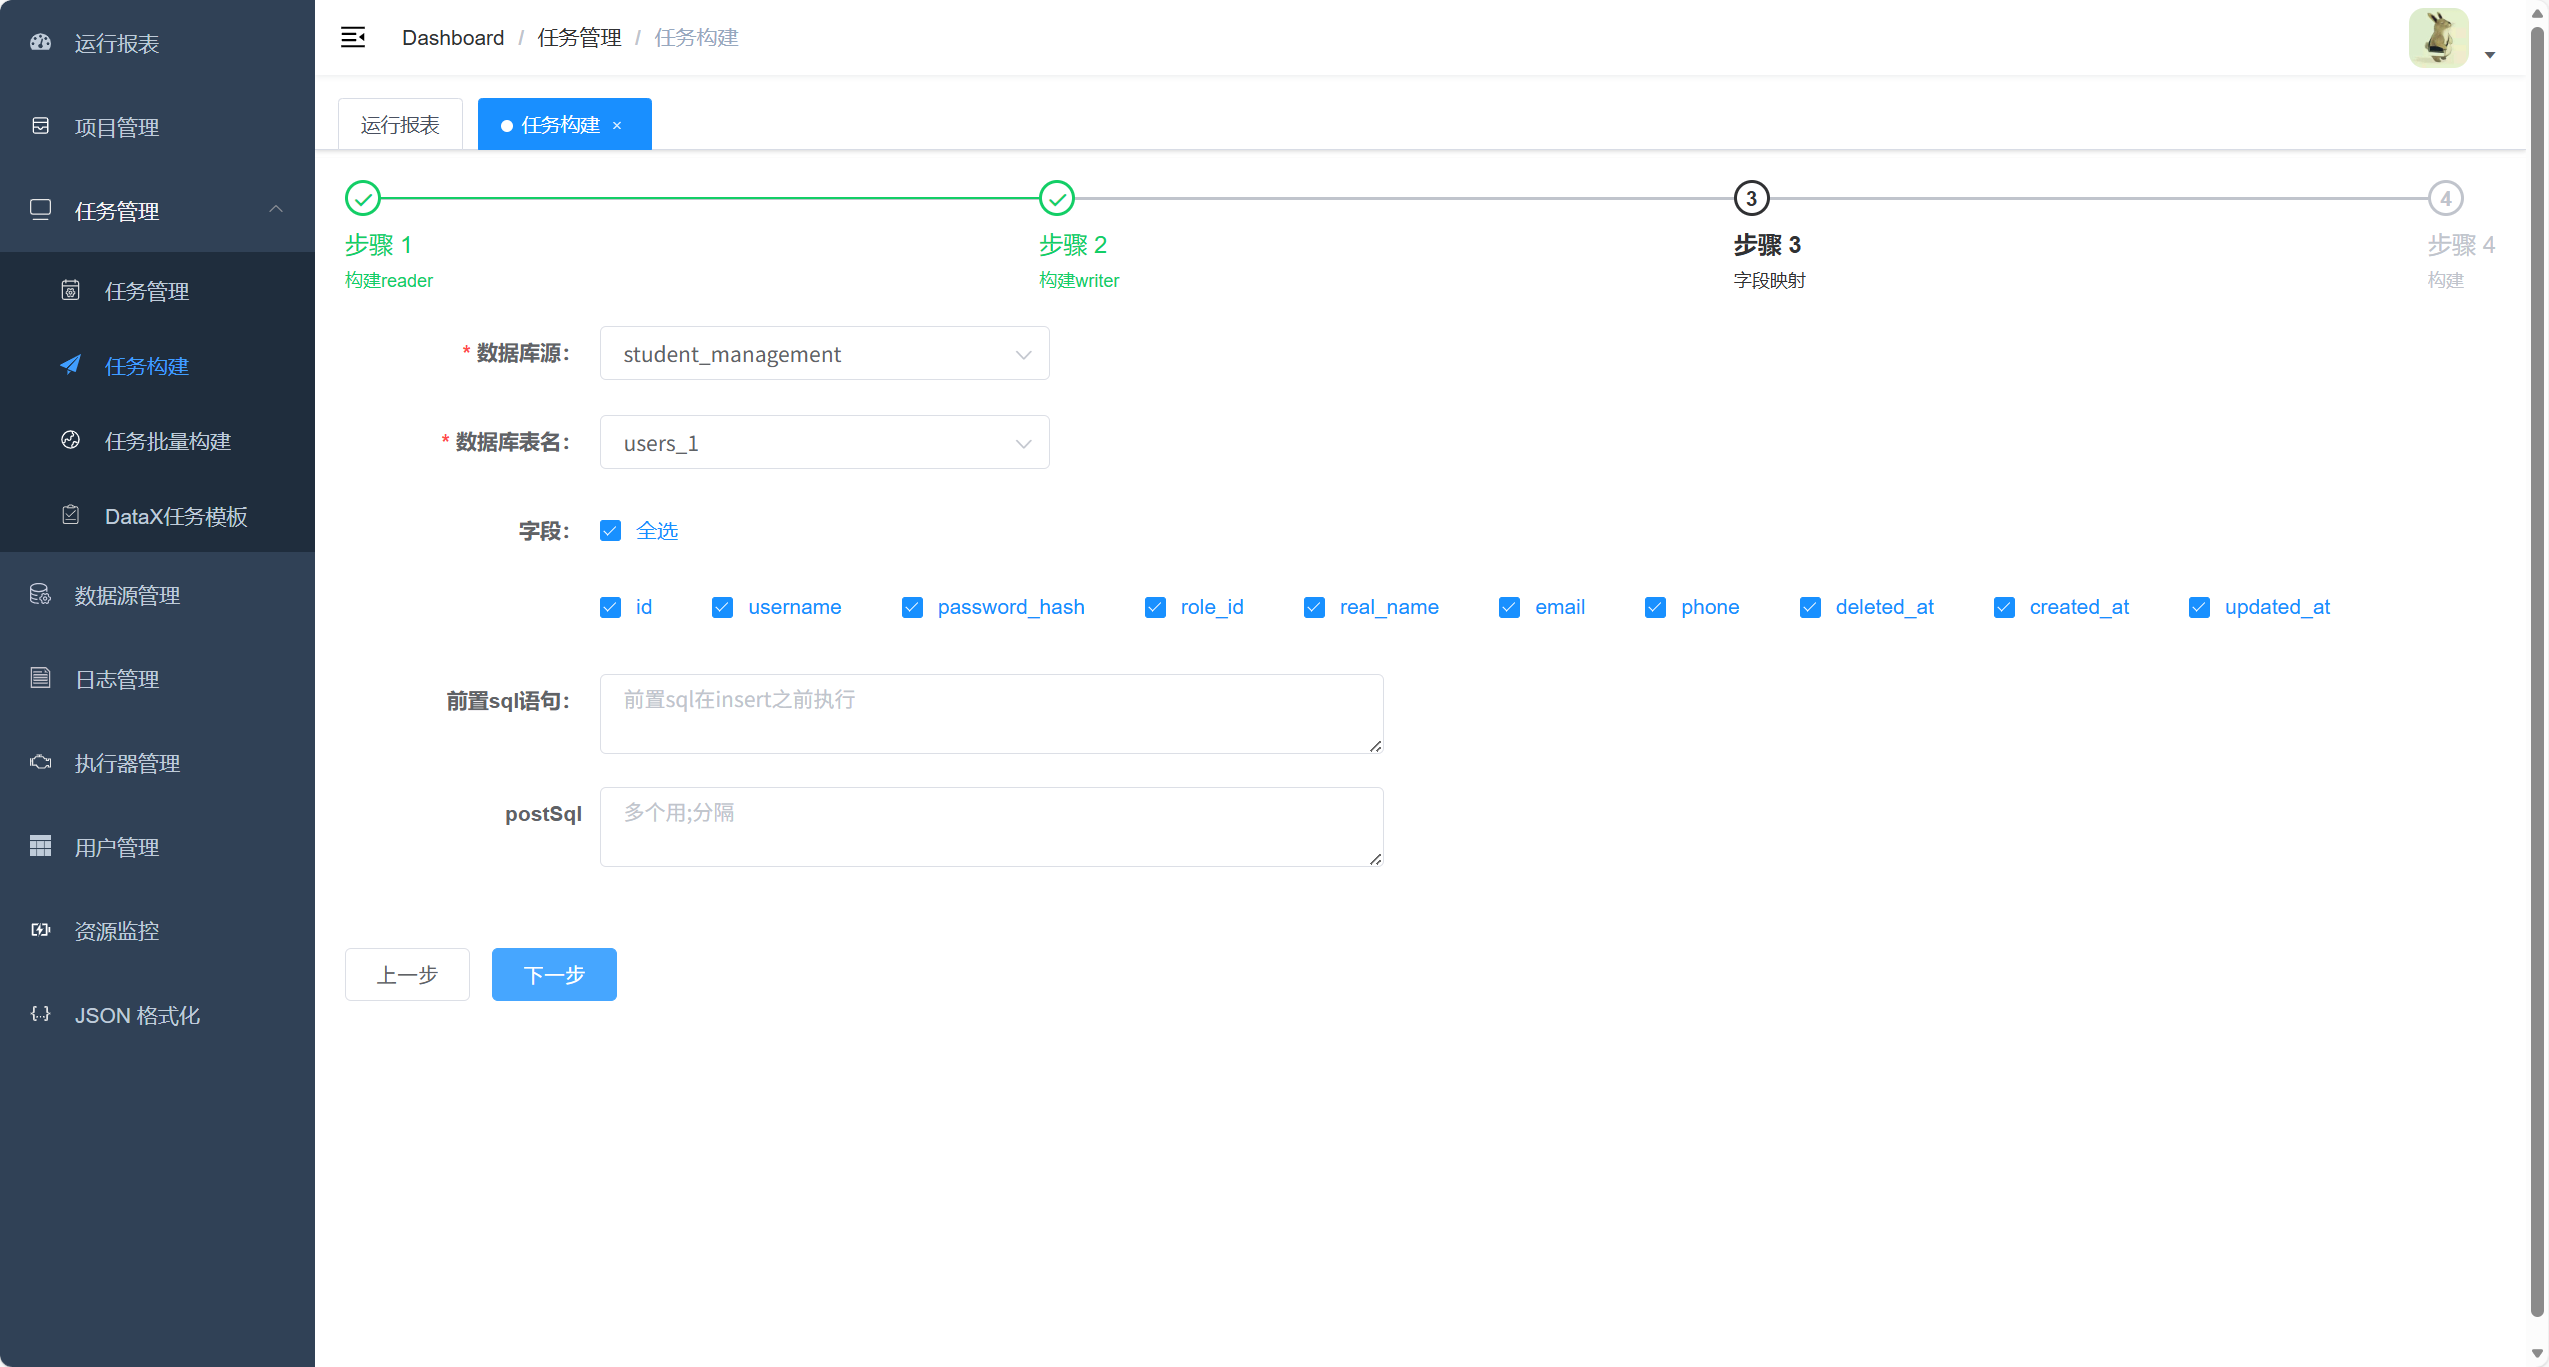Click the 项目管理 icon in sidebar
Screen dimensions: 2549x1367
coord(40,126)
